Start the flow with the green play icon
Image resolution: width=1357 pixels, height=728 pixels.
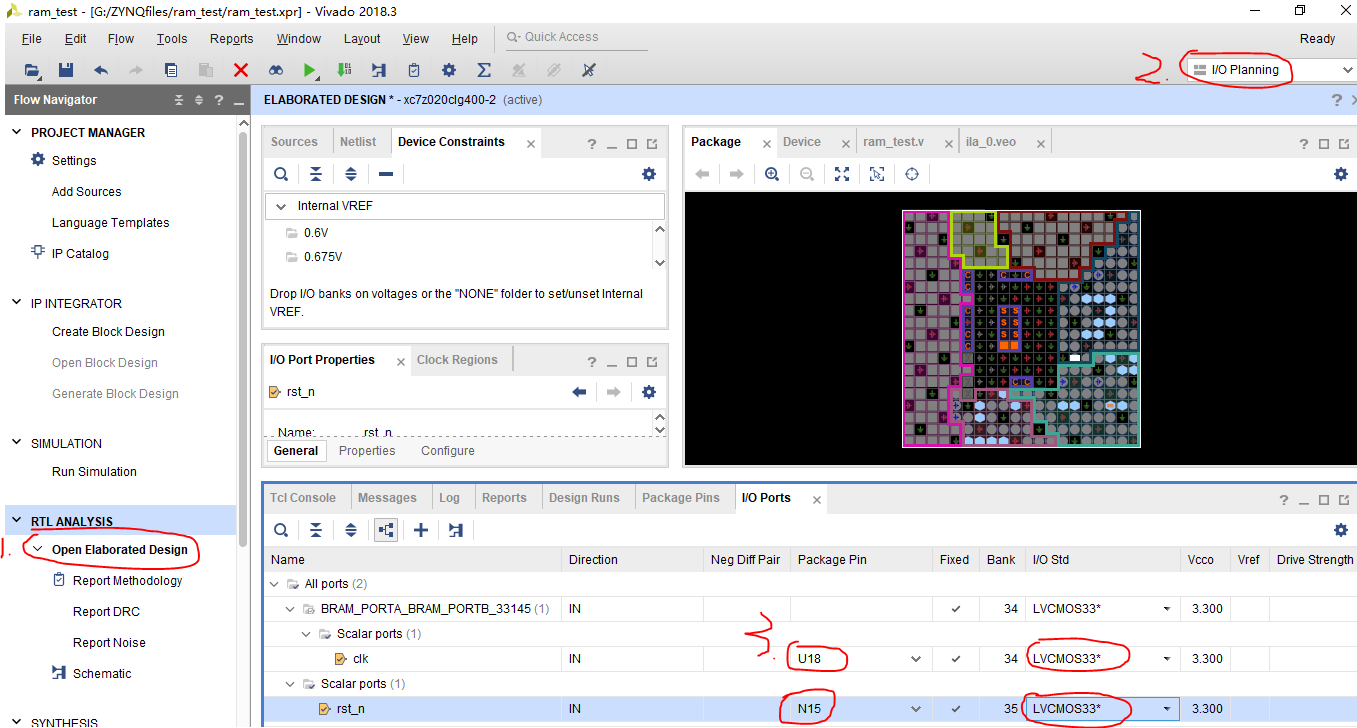[x=310, y=70]
